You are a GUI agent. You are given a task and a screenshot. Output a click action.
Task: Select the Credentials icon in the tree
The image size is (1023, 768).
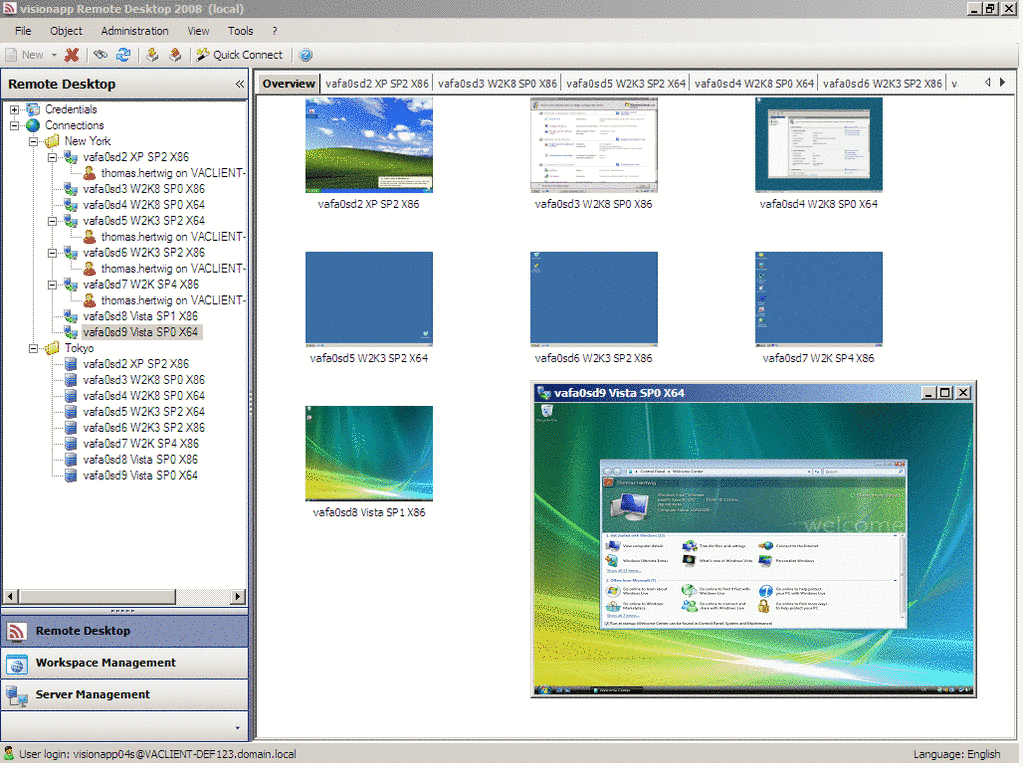[x=33, y=109]
